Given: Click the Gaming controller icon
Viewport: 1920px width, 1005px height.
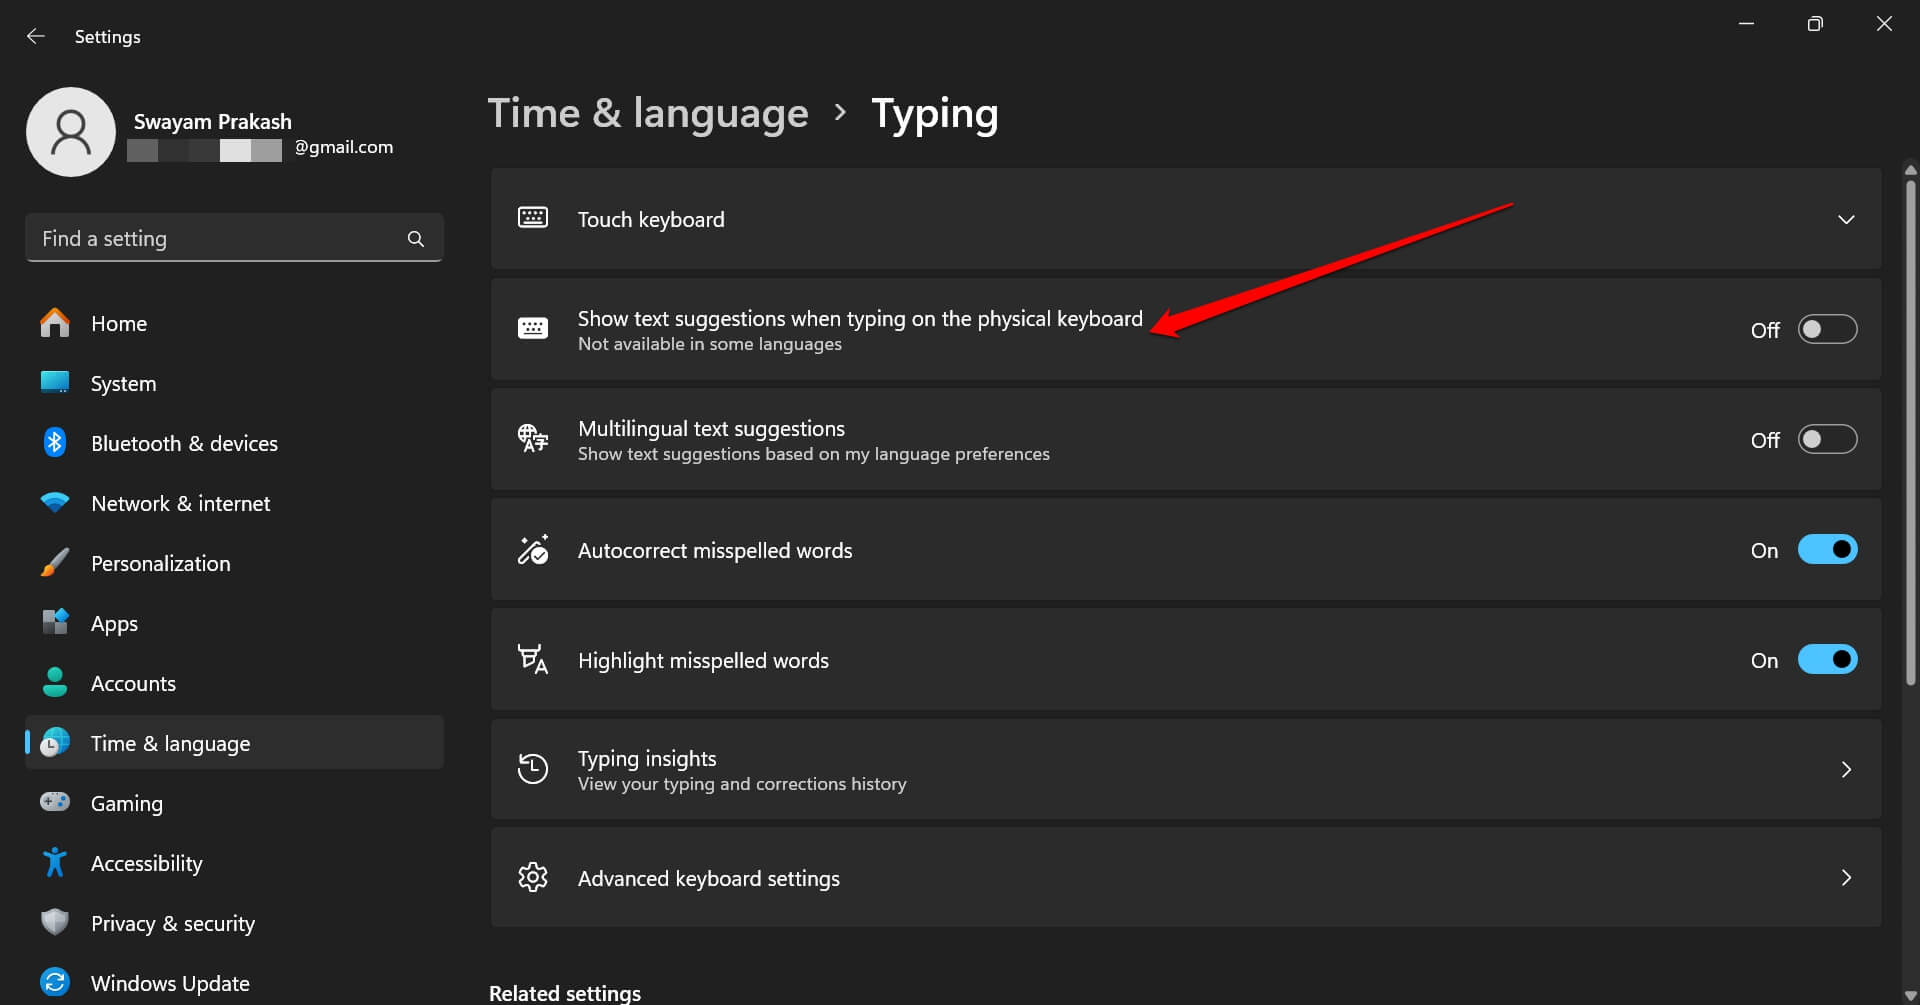Looking at the screenshot, I should click(x=55, y=802).
